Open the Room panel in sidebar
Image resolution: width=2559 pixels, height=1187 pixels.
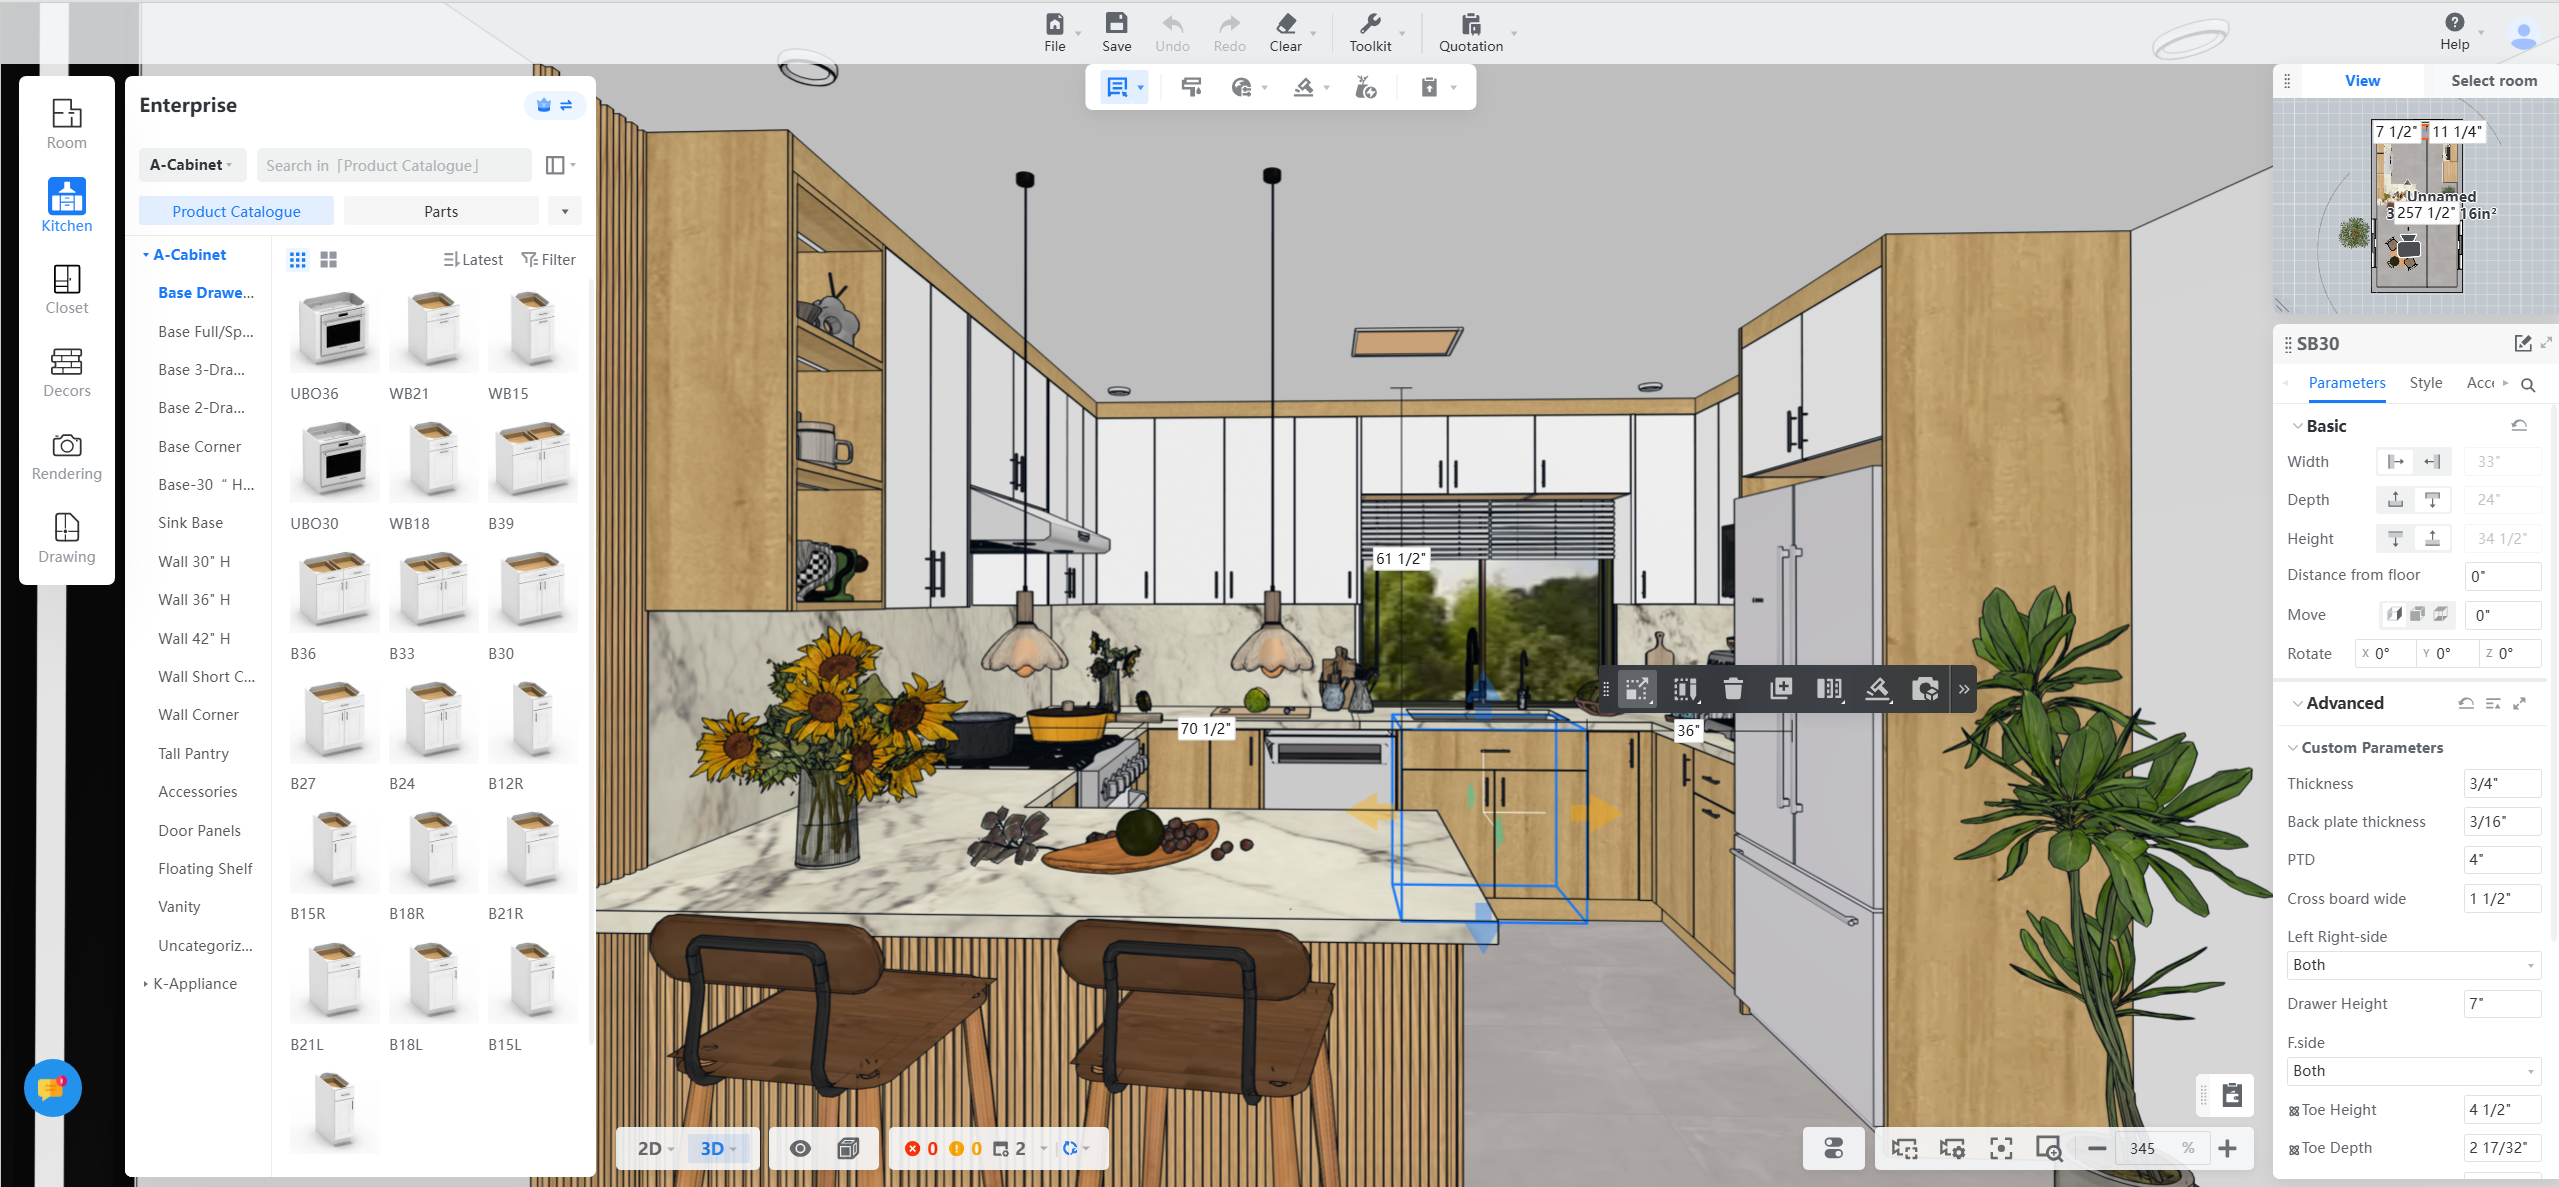(66, 124)
